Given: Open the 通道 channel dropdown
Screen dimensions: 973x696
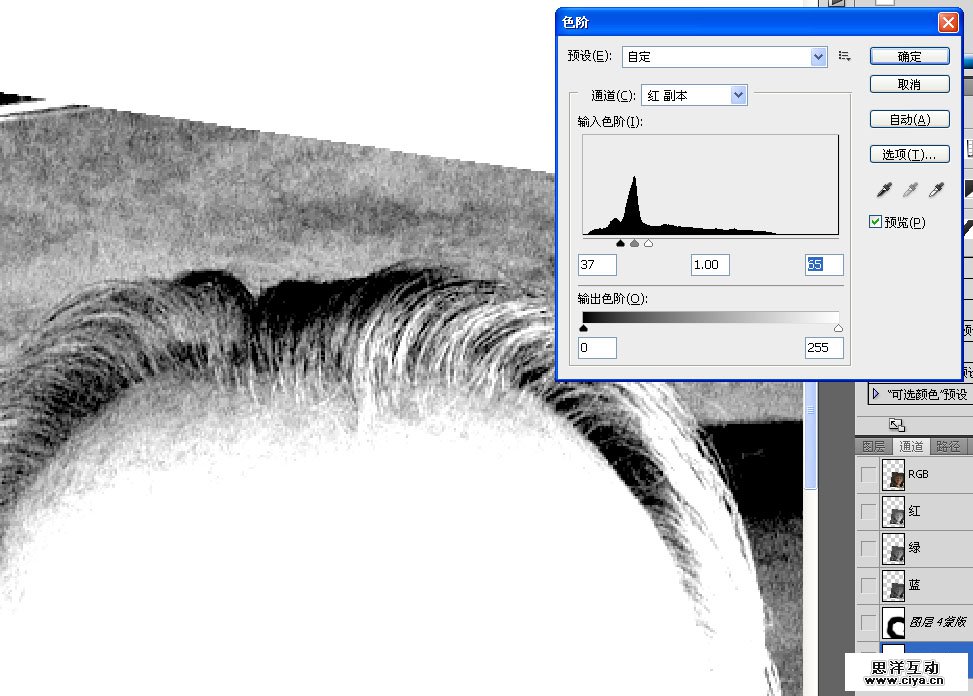Looking at the screenshot, I should [x=738, y=95].
